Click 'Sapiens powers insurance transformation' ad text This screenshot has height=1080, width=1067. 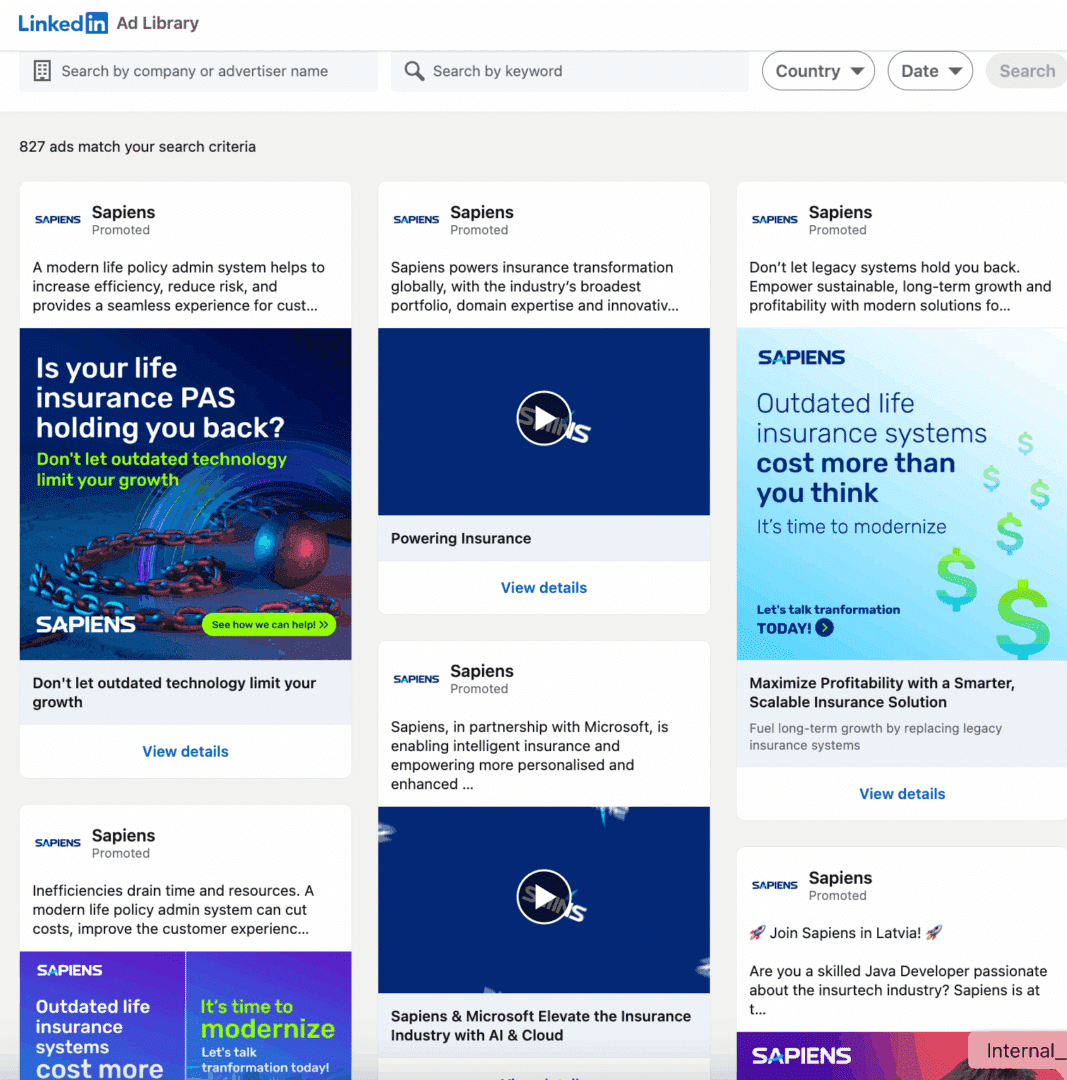tap(535, 287)
